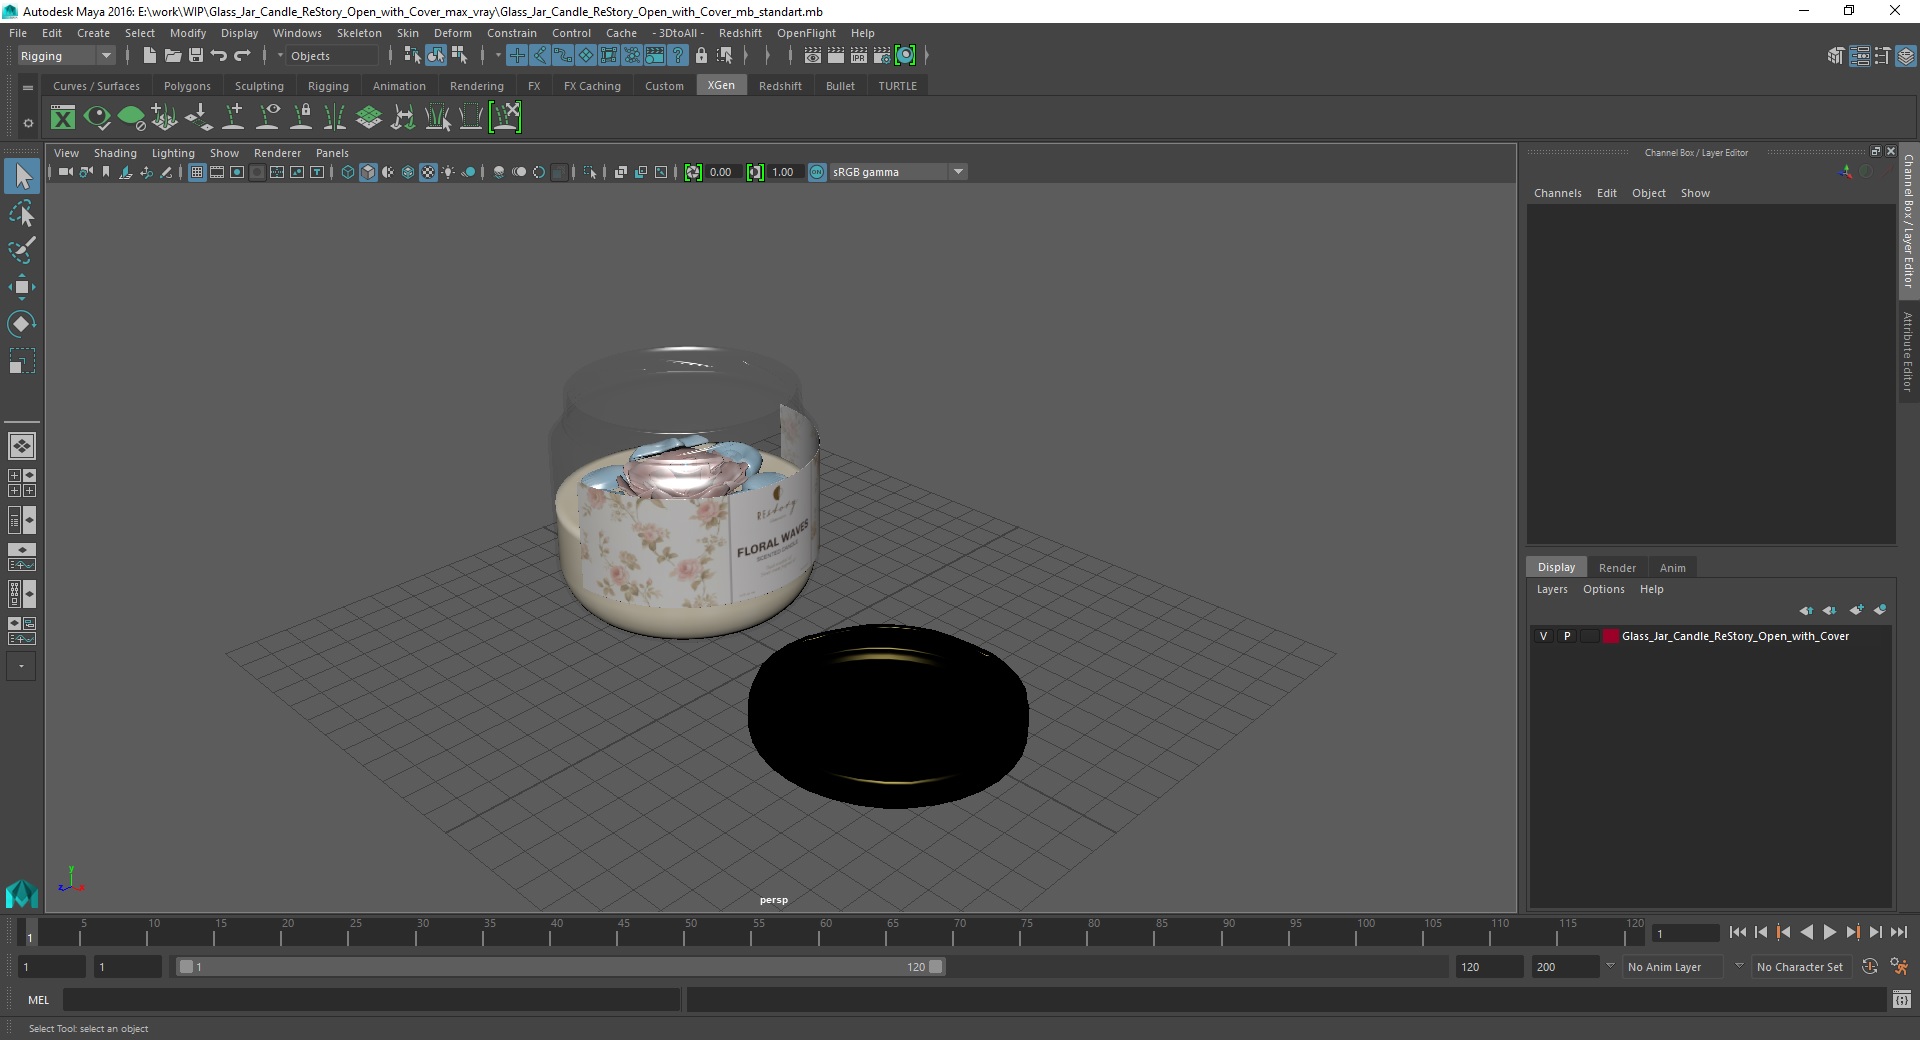1920x1040 pixels.
Task: Choose the Paint Selection tool
Action: pos(22,250)
